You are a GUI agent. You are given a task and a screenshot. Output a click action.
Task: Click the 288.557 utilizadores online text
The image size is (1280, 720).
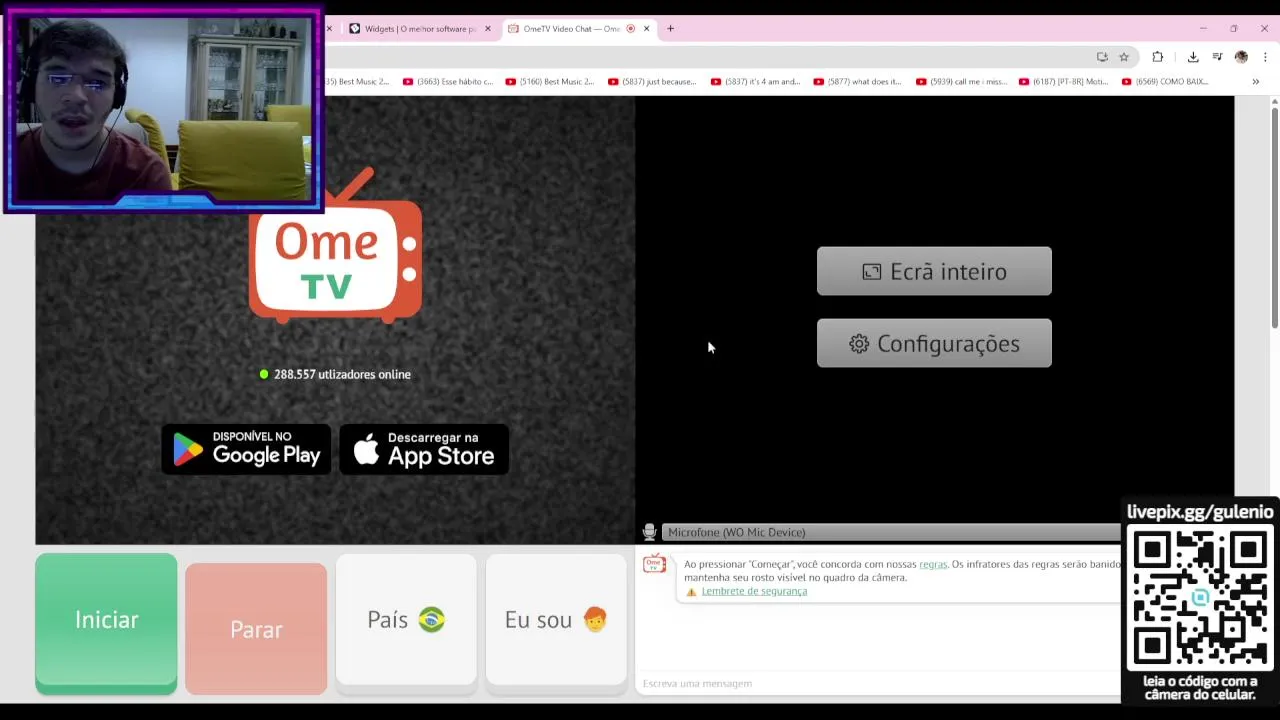(342, 374)
